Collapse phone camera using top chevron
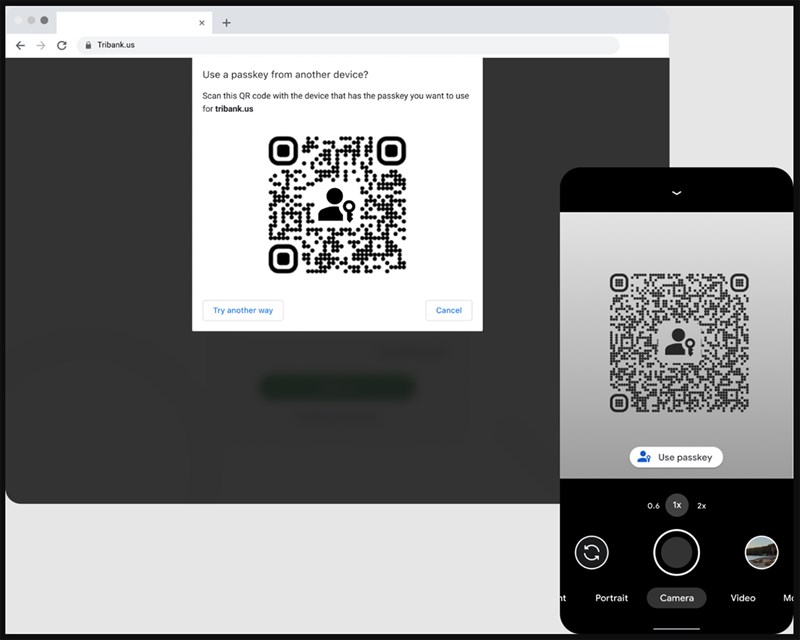This screenshot has width=800, height=640. tap(677, 193)
